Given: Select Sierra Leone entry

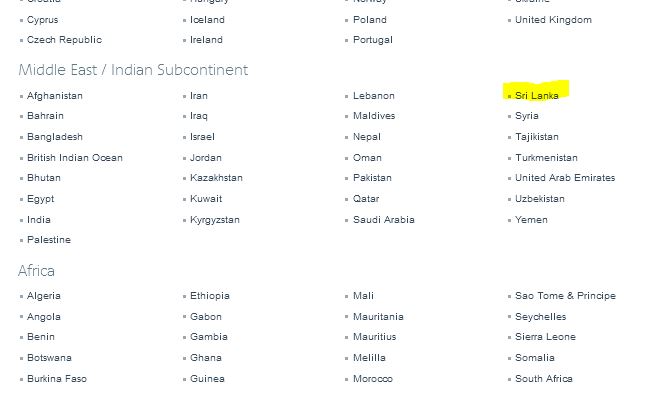Looking at the screenshot, I should point(545,337).
